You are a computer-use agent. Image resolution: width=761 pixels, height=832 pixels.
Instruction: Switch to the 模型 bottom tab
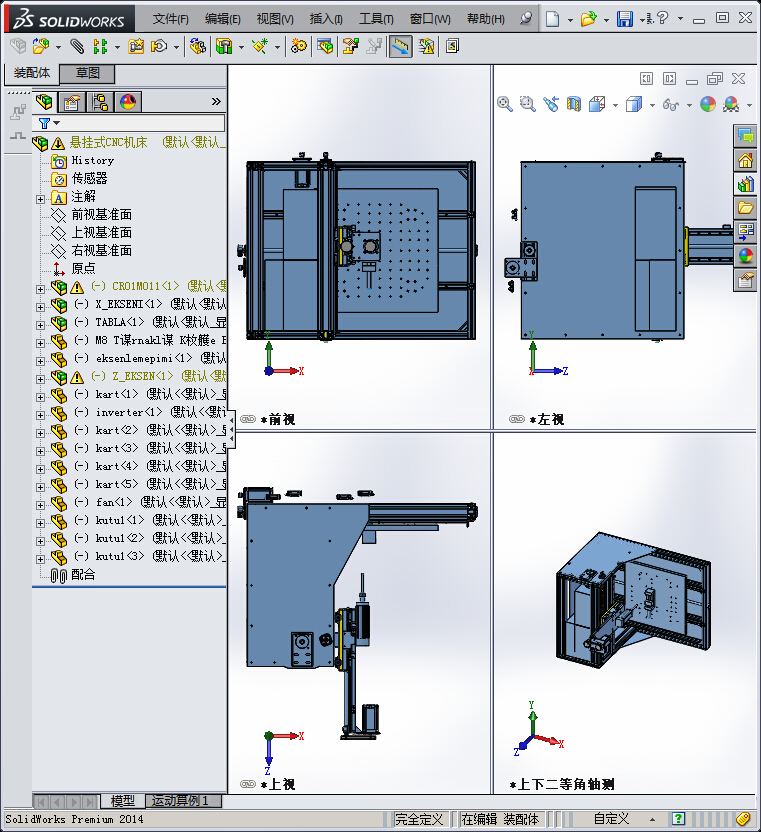123,801
